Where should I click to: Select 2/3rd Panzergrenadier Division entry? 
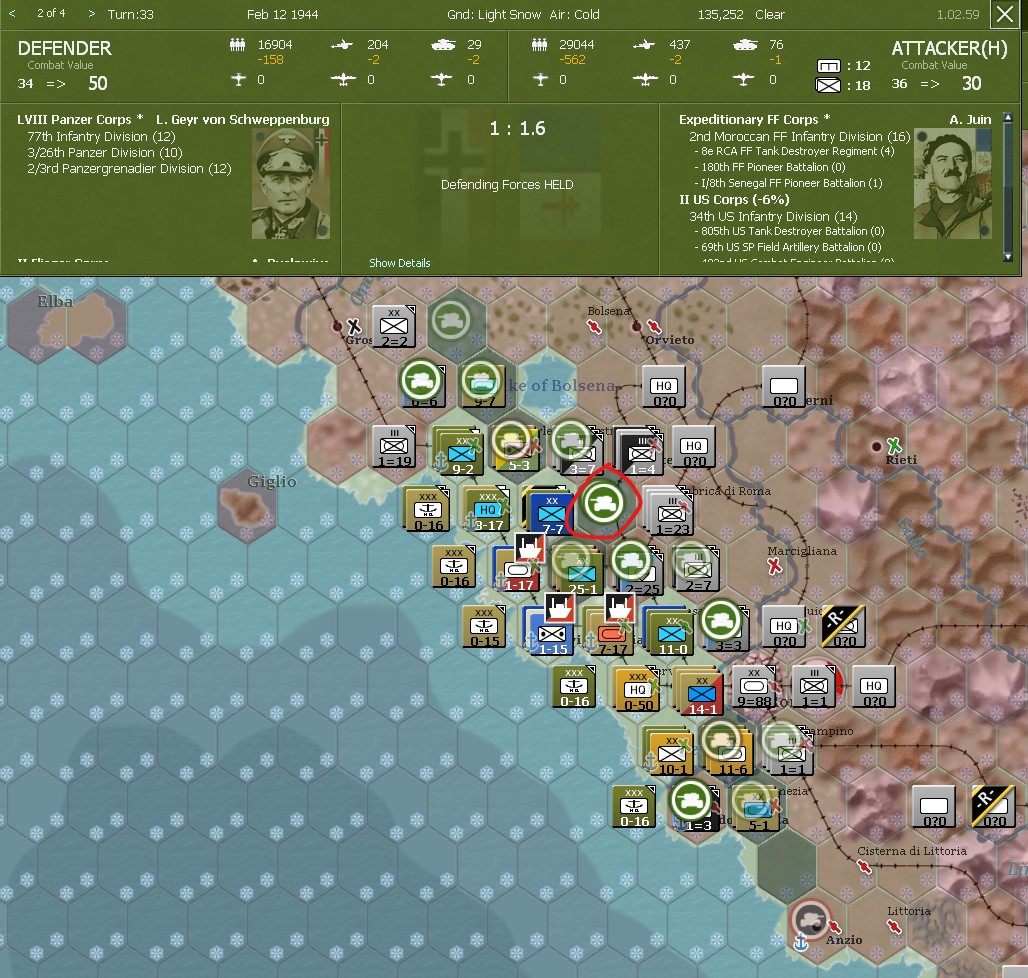129,168
